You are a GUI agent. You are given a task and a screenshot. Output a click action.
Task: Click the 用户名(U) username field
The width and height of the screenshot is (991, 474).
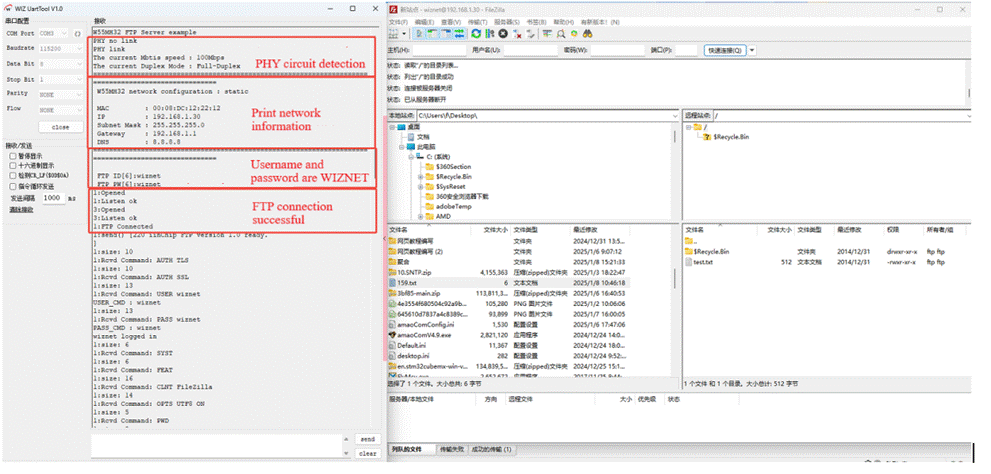pyautogui.click(x=530, y=50)
